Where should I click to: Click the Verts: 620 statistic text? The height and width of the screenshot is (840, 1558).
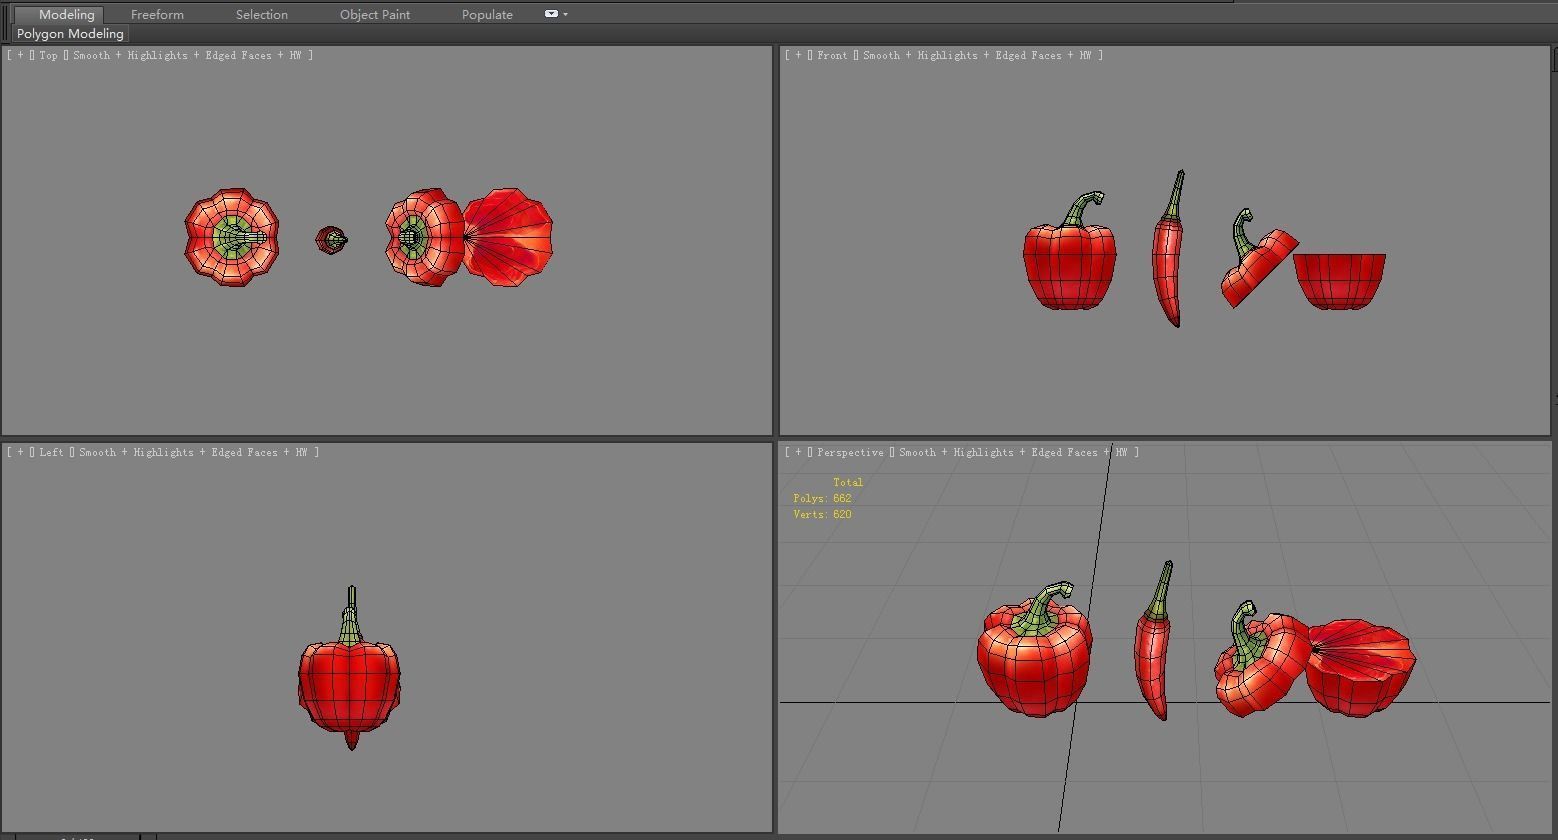click(x=822, y=514)
